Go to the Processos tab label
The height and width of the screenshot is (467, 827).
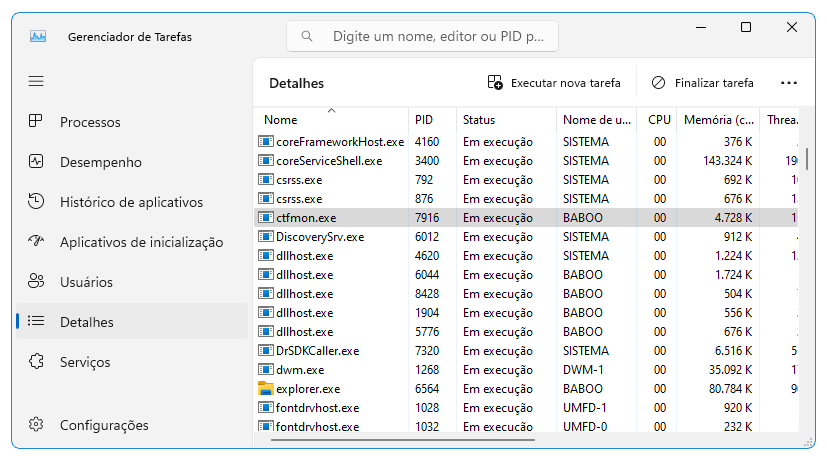[90, 122]
